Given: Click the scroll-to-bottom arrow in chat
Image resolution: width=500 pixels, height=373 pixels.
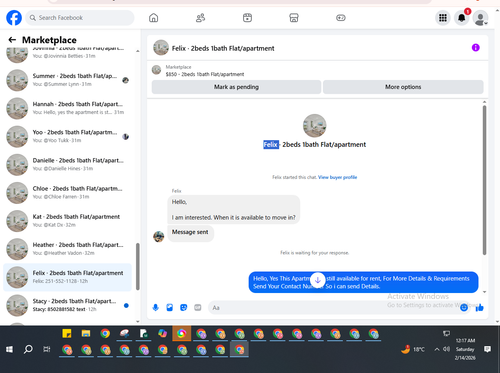Looking at the screenshot, I should coord(318,280).
